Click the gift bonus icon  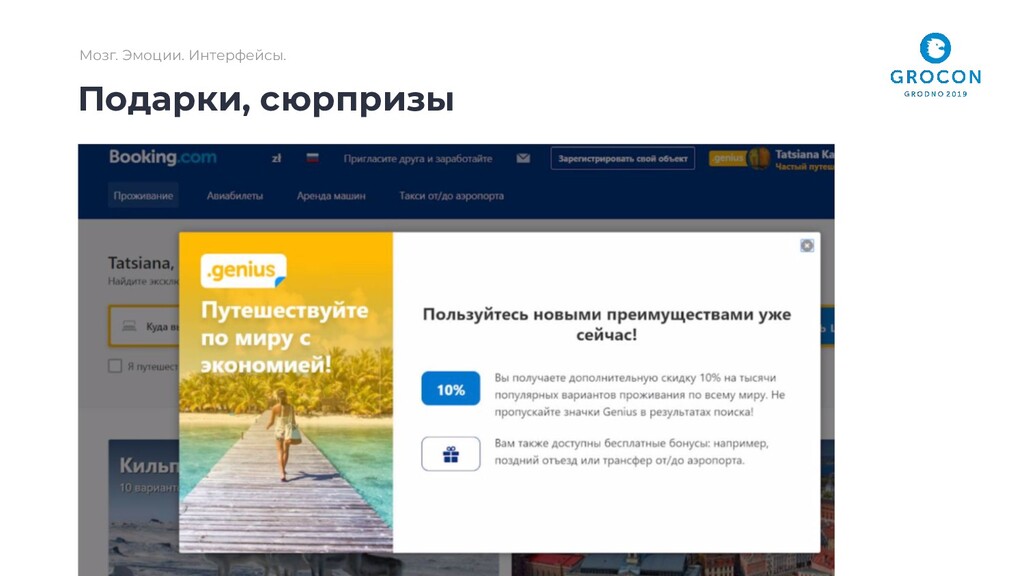(451, 454)
